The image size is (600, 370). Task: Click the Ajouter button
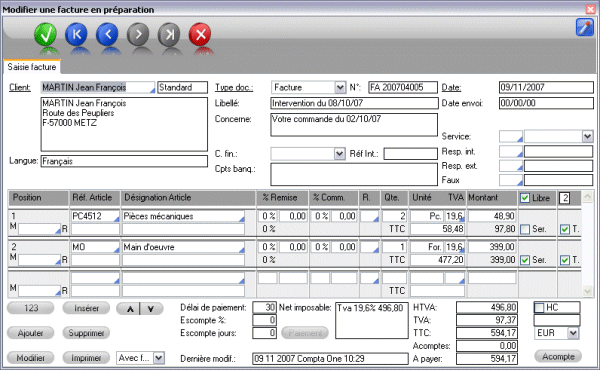click(31, 333)
